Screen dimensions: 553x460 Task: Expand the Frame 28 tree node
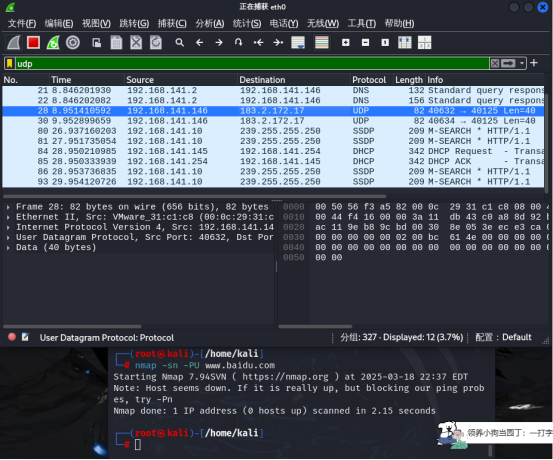(x=8, y=207)
